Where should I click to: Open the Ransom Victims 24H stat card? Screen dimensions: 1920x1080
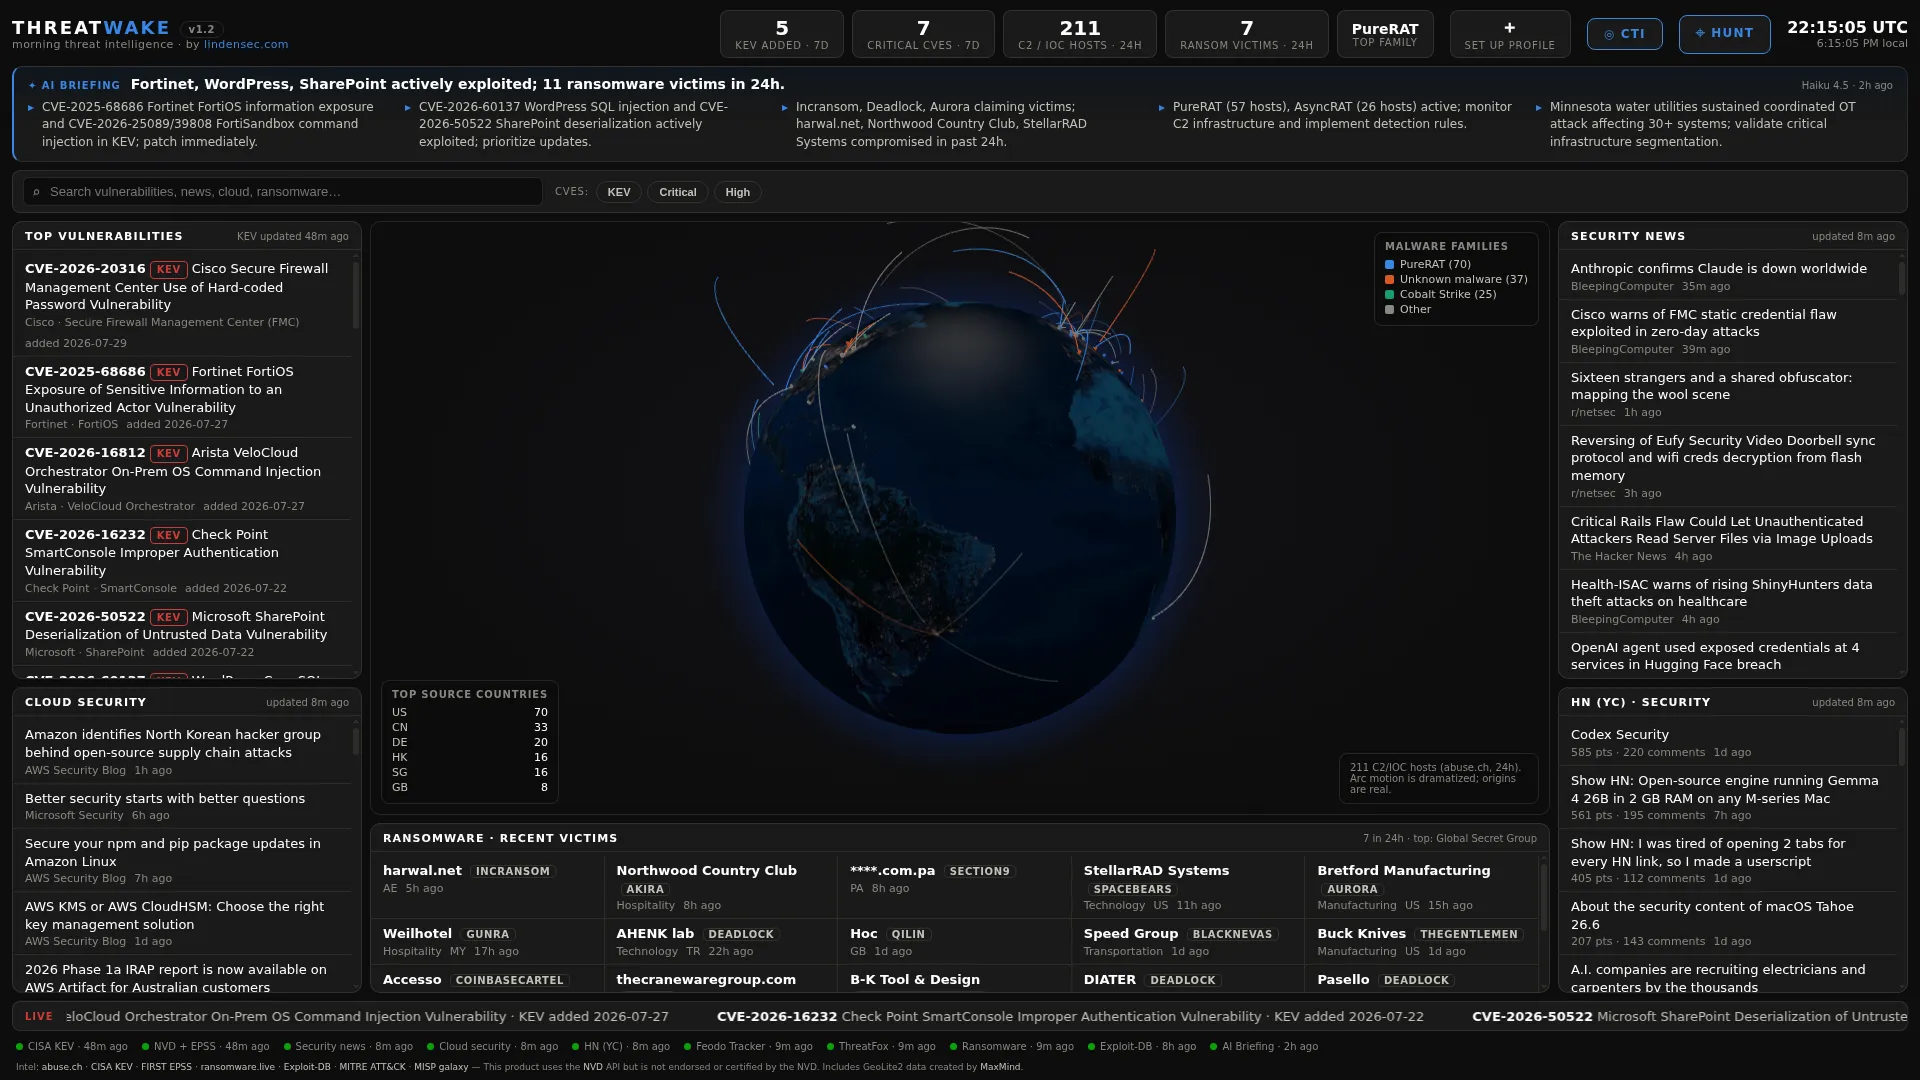tap(1246, 34)
